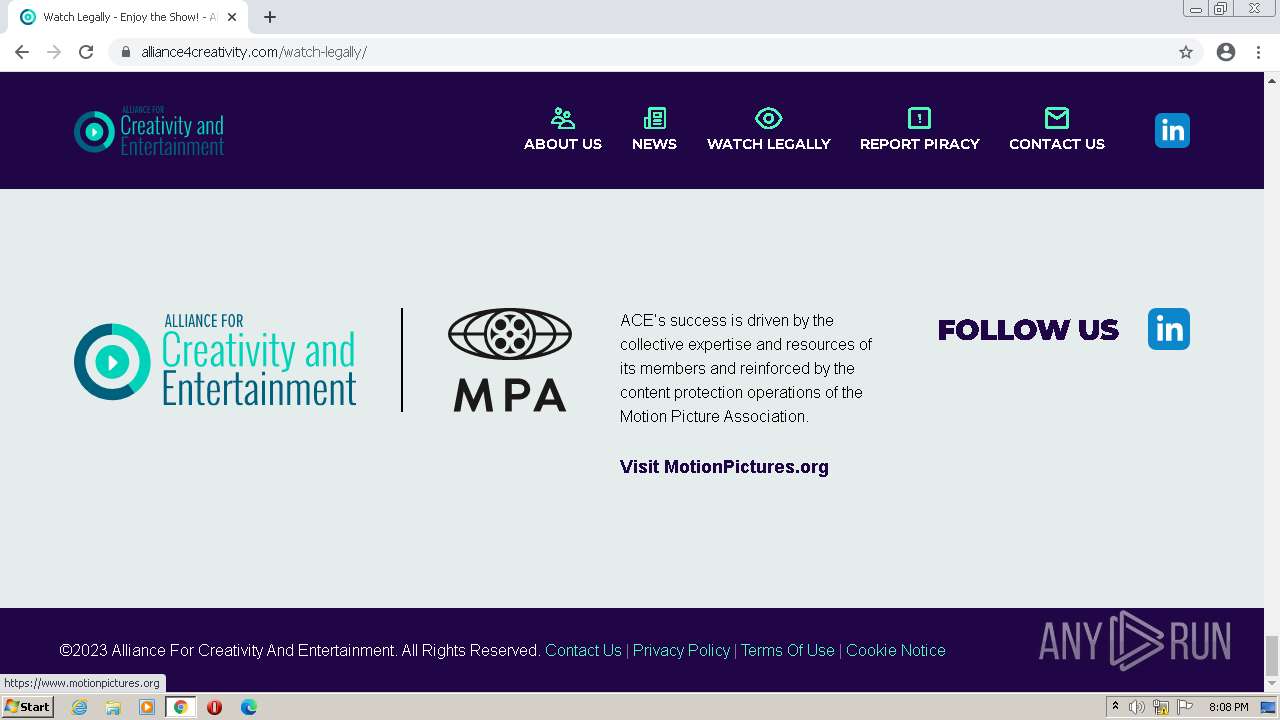Viewport: 1280px width, 720px height.
Task: Open the Report Piracy page
Action: [919, 130]
